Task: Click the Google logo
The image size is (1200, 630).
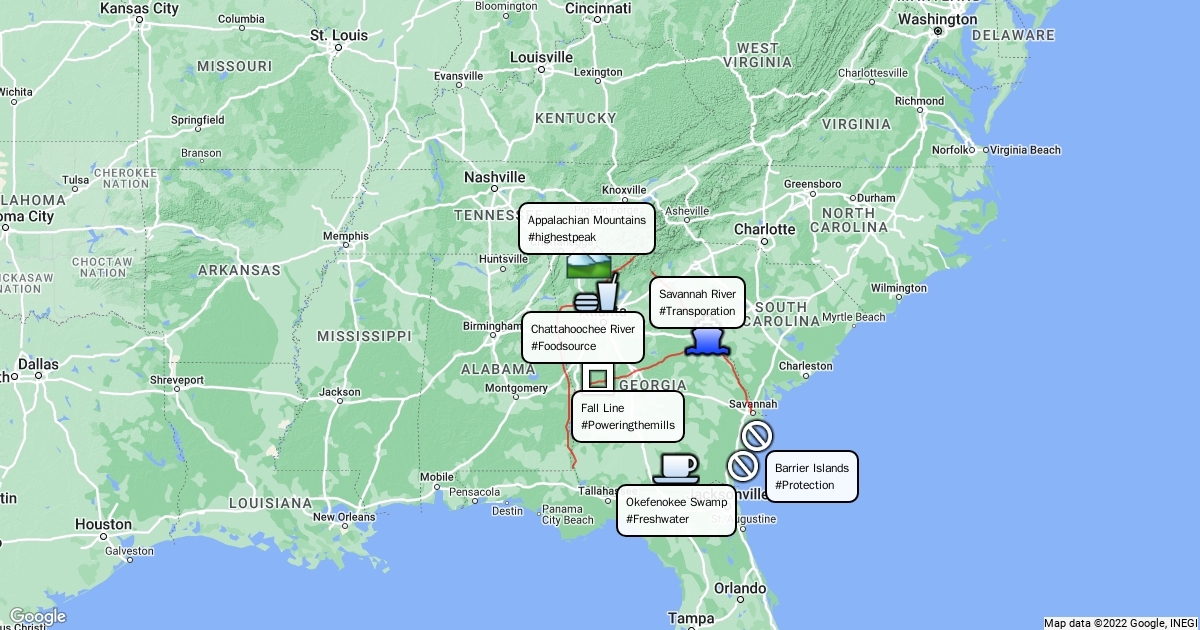Action: pyautogui.click(x=37, y=616)
